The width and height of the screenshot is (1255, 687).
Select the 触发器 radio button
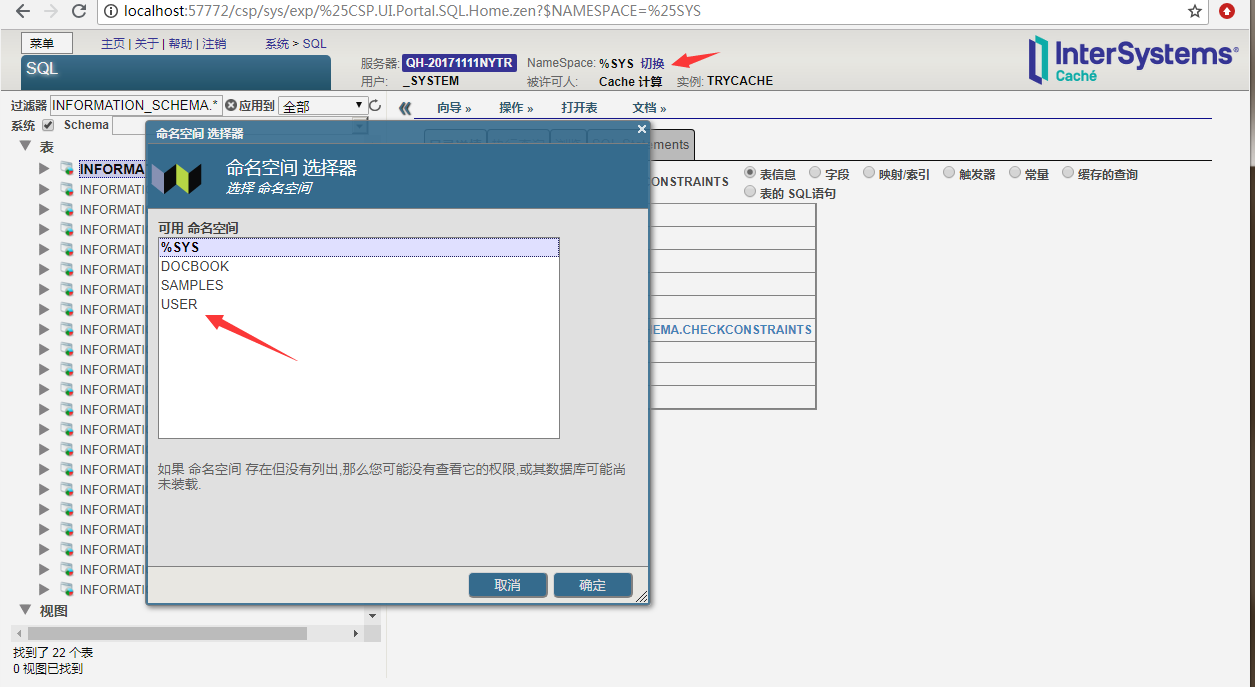pyautogui.click(x=948, y=172)
